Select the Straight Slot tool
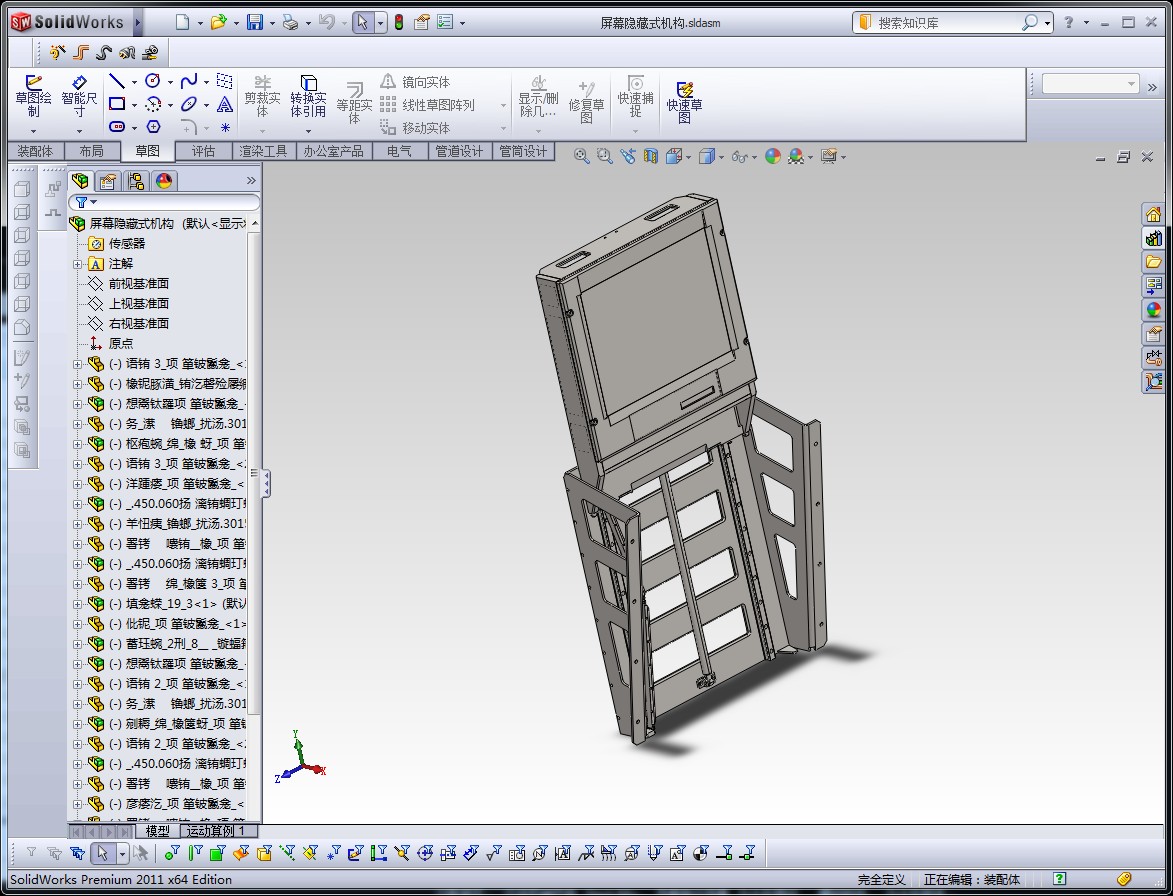The image size is (1173, 896). point(117,126)
